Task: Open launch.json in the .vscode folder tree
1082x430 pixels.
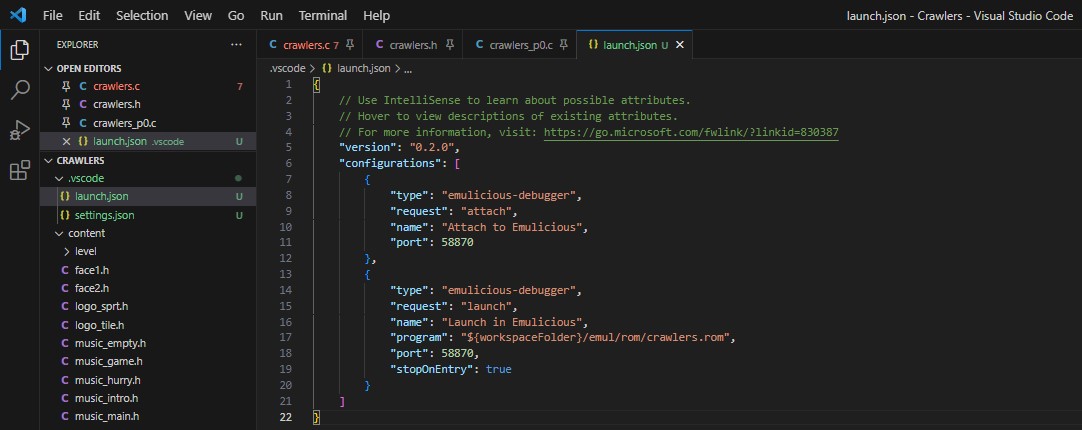Action: click(x=148, y=196)
